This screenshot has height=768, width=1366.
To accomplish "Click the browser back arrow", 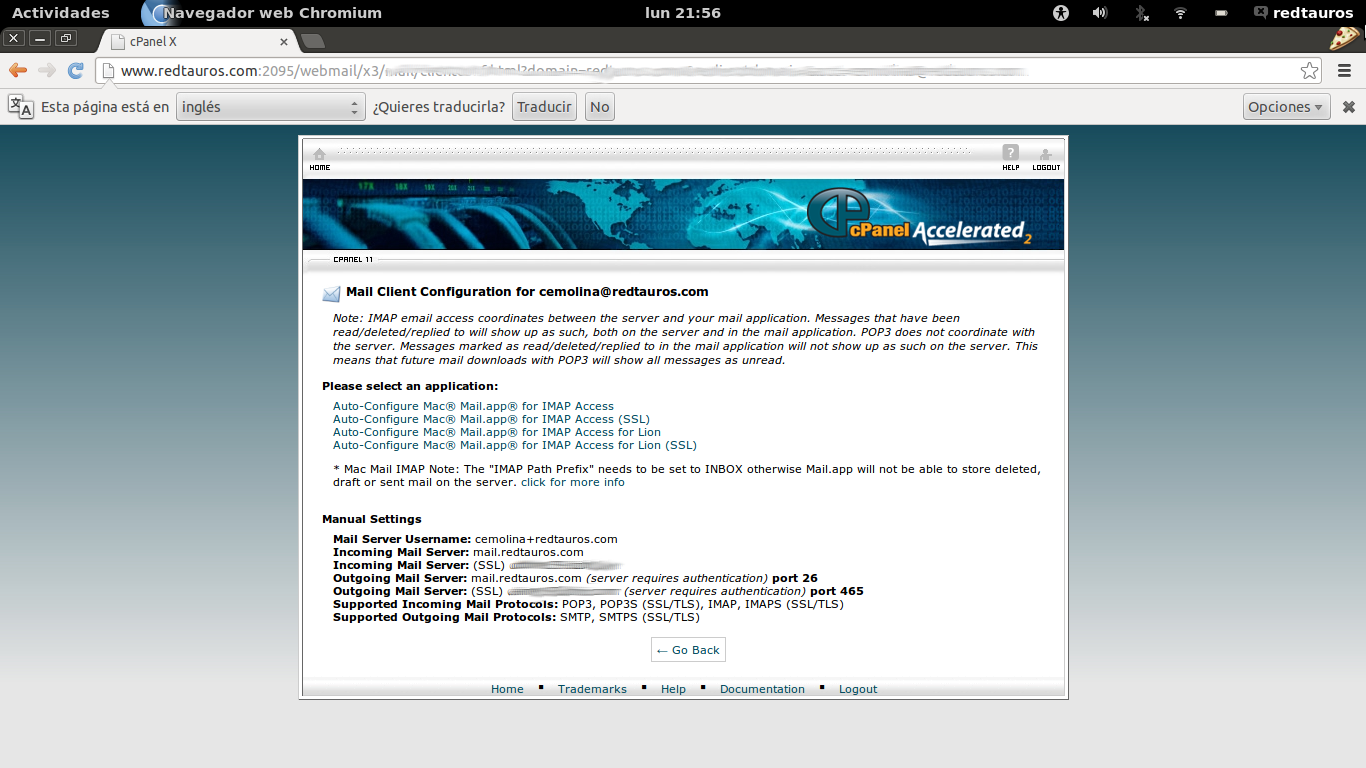I will pyautogui.click(x=18, y=70).
